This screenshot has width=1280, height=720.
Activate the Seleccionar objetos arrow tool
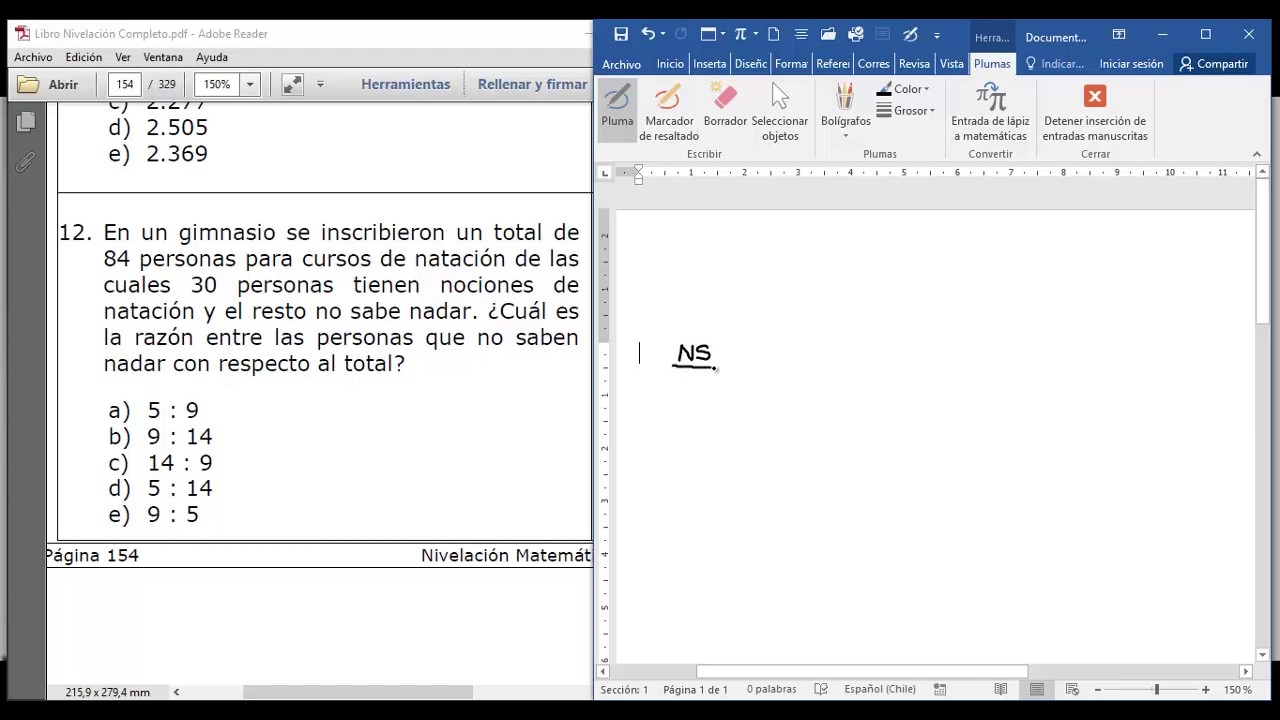click(780, 112)
